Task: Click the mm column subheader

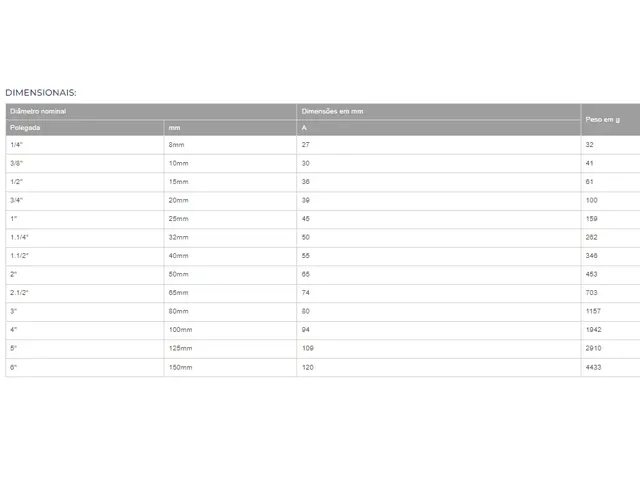Action: [230, 128]
